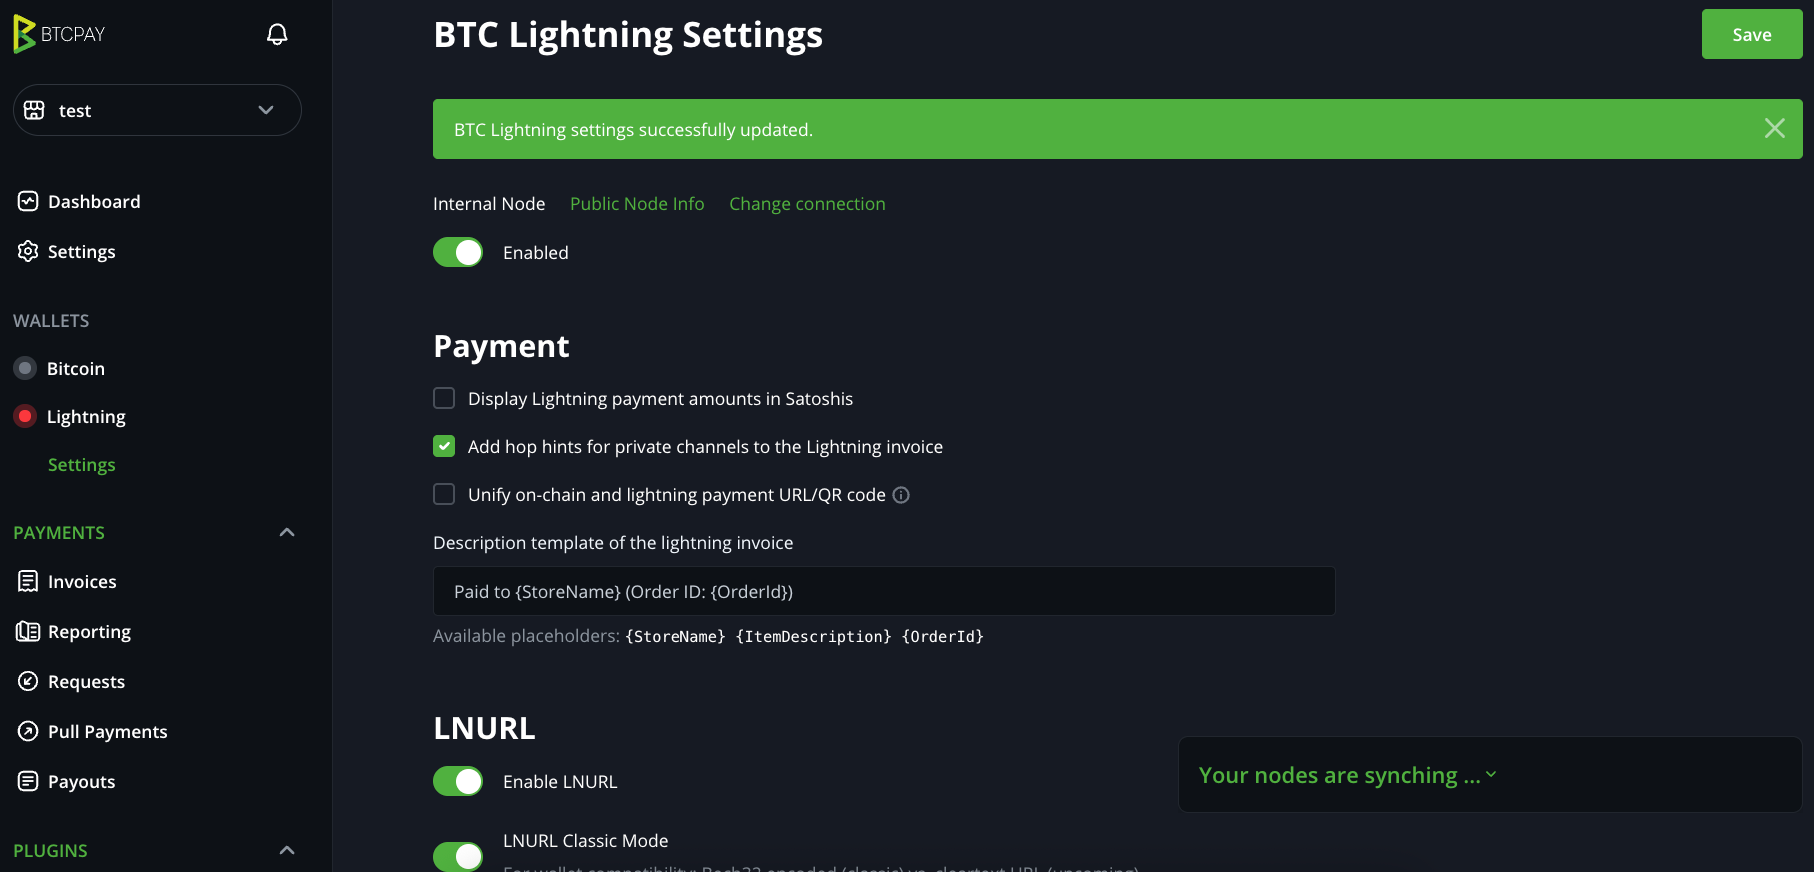Viewport: 1814px width, 872px height.
Task: Save the BTC Lightning settings
Action: 1751,33
